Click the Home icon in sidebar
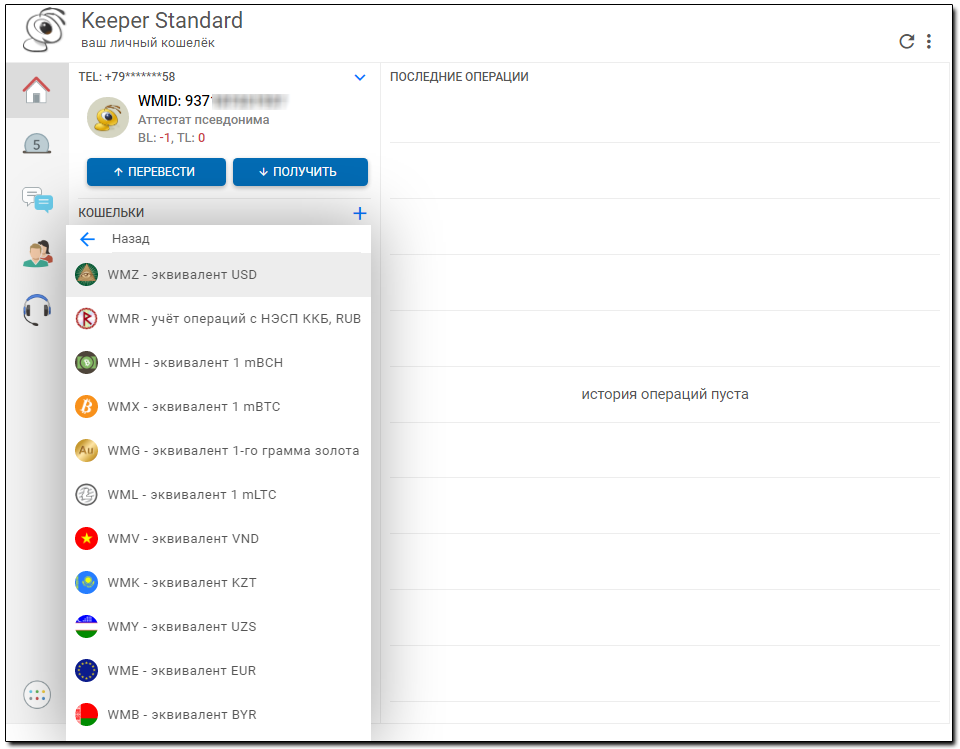Image resolution: width=960 pixels, height=749 pixels. pyautogui.click(x=37, y=91)
